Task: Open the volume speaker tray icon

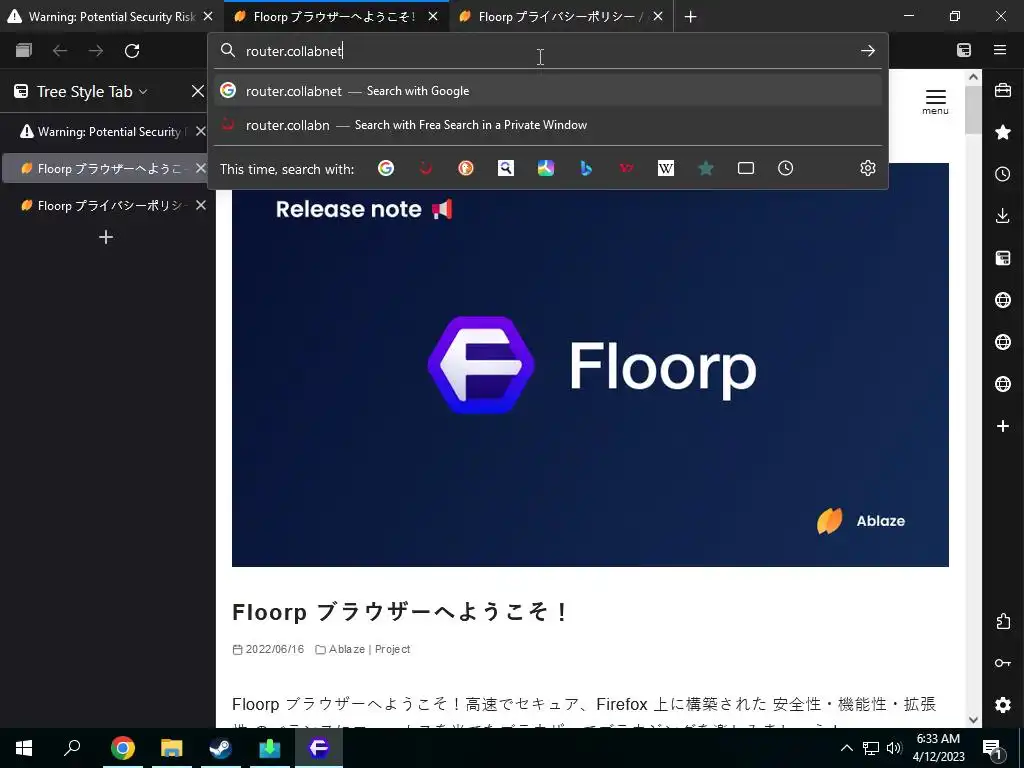Action: pos(894,748)
